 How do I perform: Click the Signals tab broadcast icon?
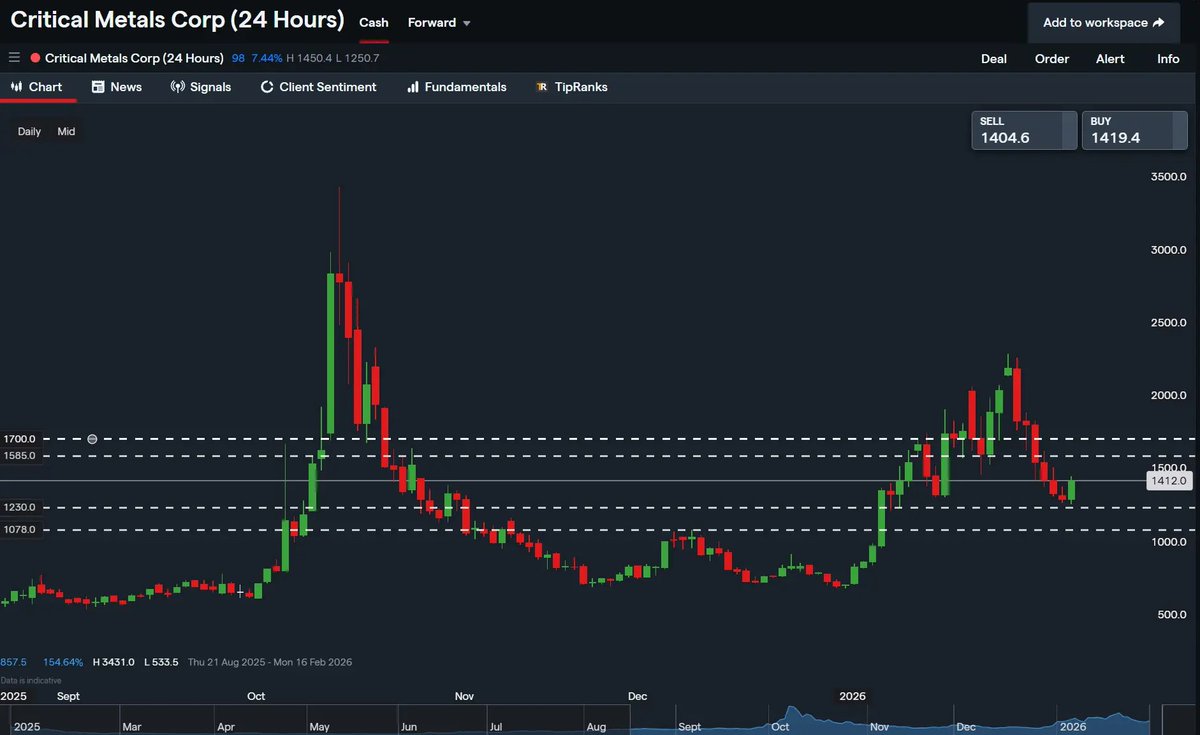(x=178, y=87)
